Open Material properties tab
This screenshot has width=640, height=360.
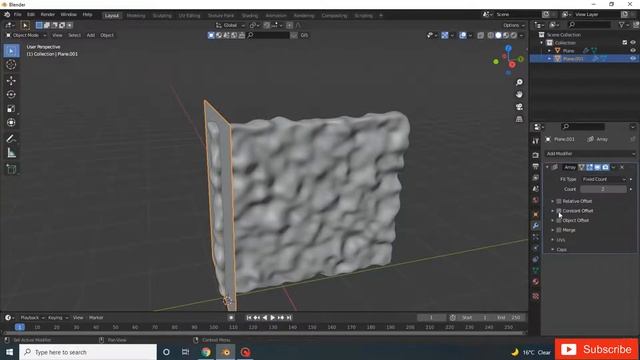536,282
